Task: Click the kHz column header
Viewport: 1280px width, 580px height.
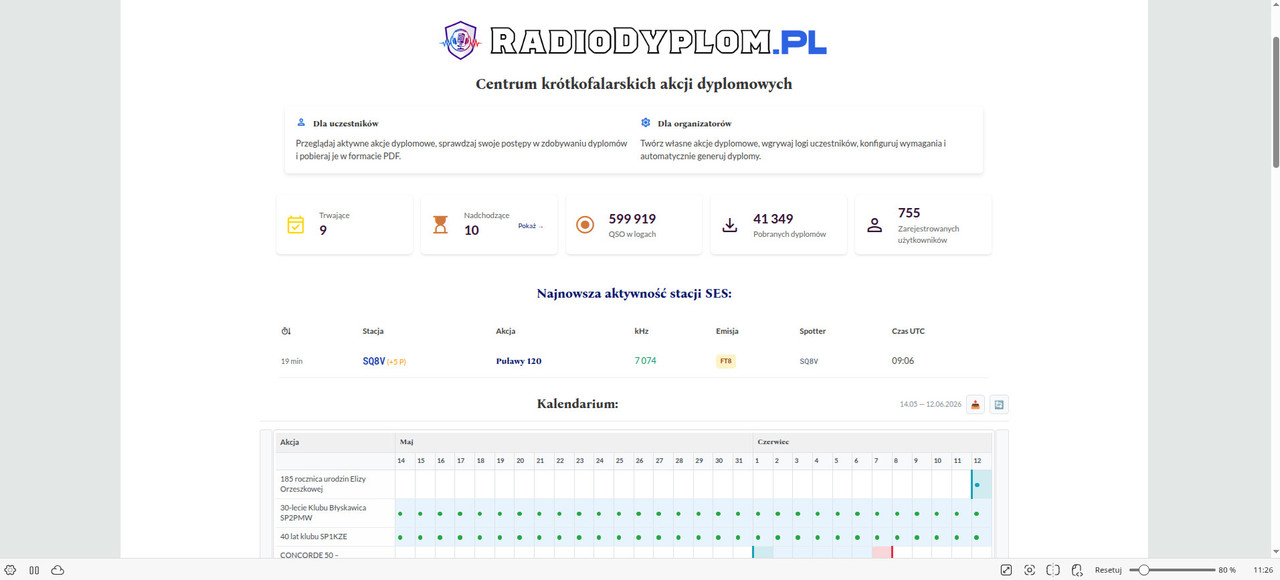Action: [x=641, y=331]
